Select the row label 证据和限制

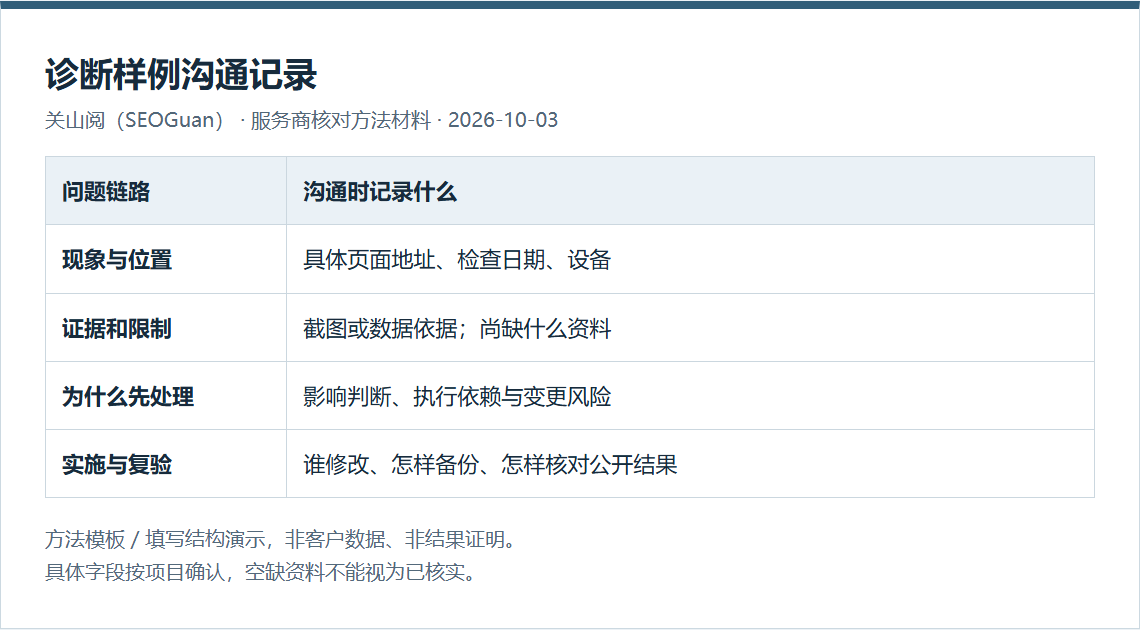117,328
